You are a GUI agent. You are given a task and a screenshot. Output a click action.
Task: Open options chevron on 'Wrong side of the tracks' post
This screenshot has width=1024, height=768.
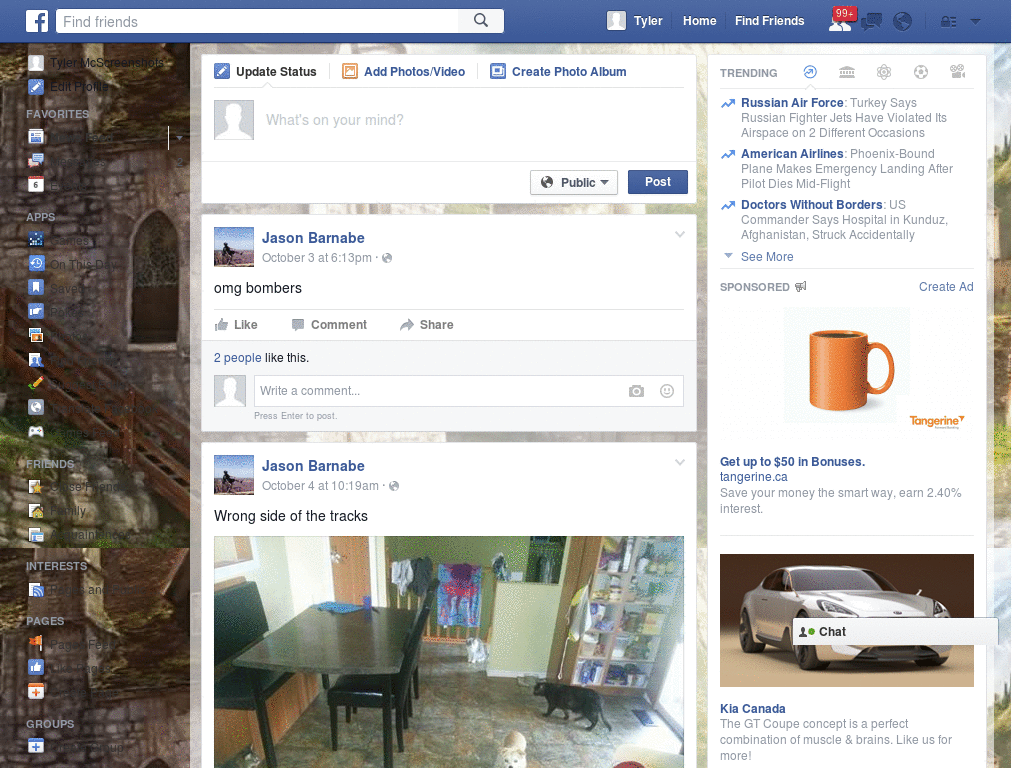pyautogui.click(x=679, y=462)
